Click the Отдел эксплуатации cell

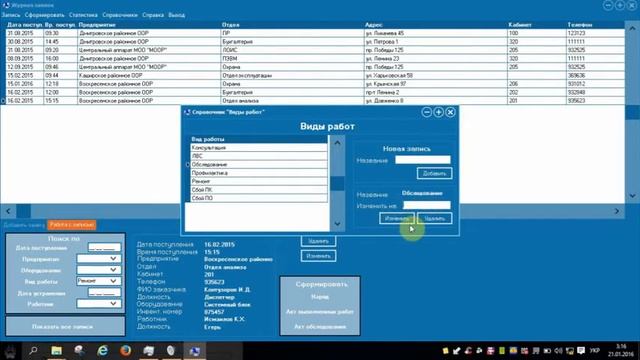point(292,76)
